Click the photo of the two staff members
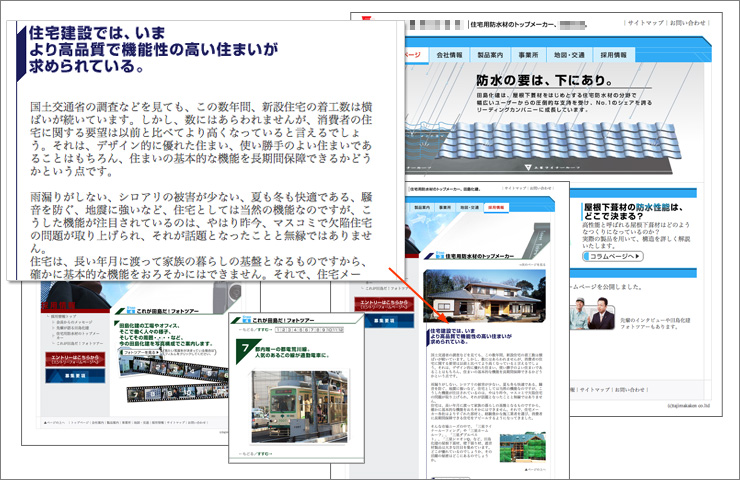This screenshot has width=740, height=480. 592,313
